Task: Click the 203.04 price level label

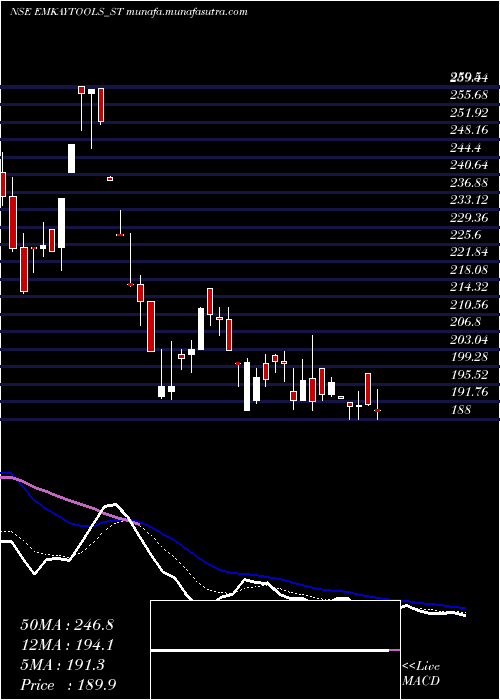Action: click(468, 340)
